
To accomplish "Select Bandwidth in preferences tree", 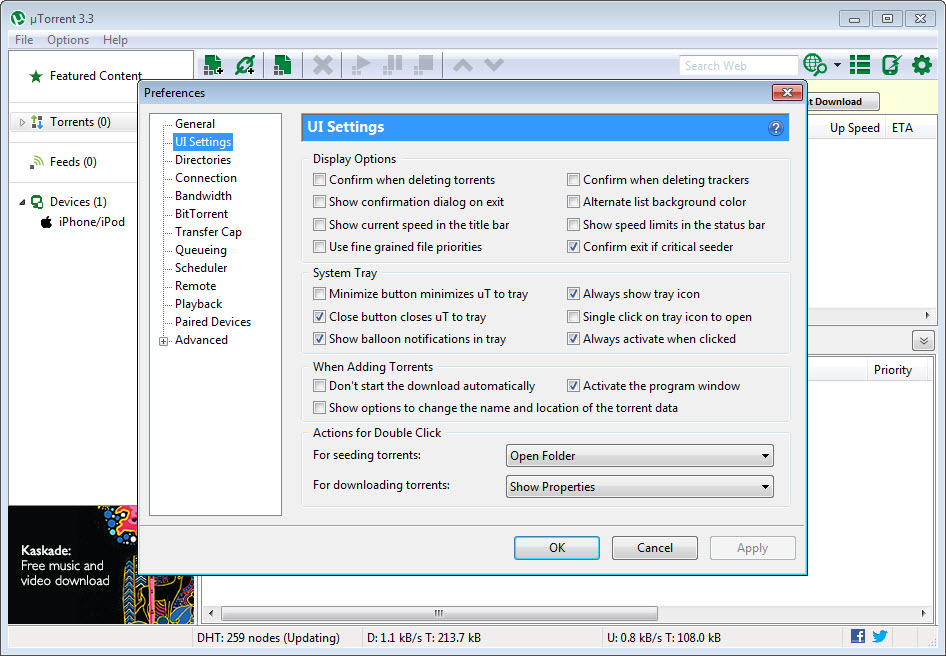I will tap(203, 196).
